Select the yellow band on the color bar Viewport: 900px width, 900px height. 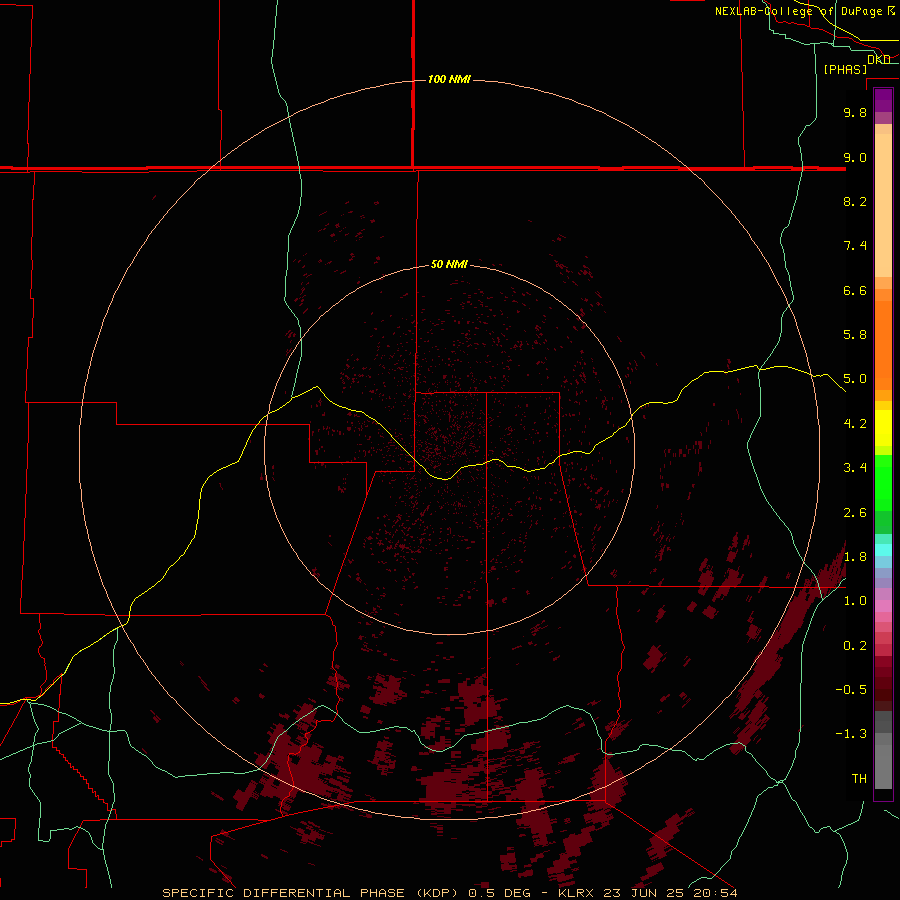(883, 428)
